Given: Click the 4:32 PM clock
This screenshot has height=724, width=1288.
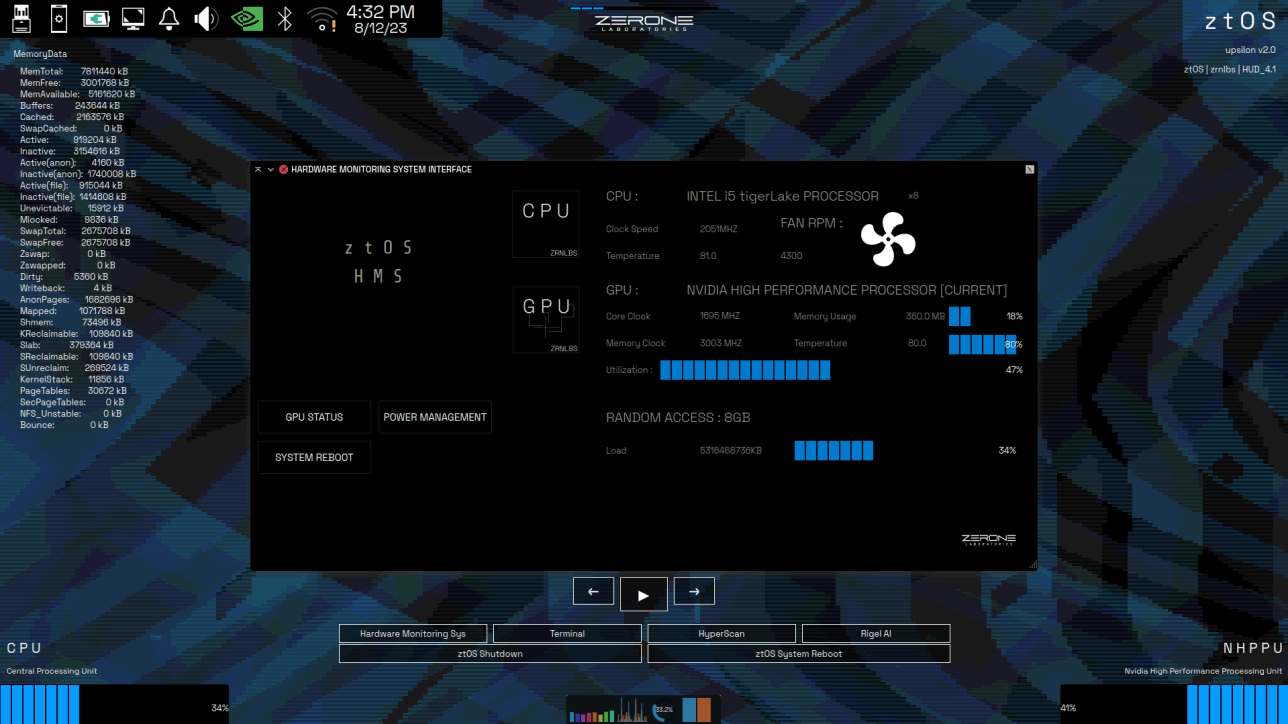Looking at the screenshot, I should pyautogui.click(x=380, y=12).
